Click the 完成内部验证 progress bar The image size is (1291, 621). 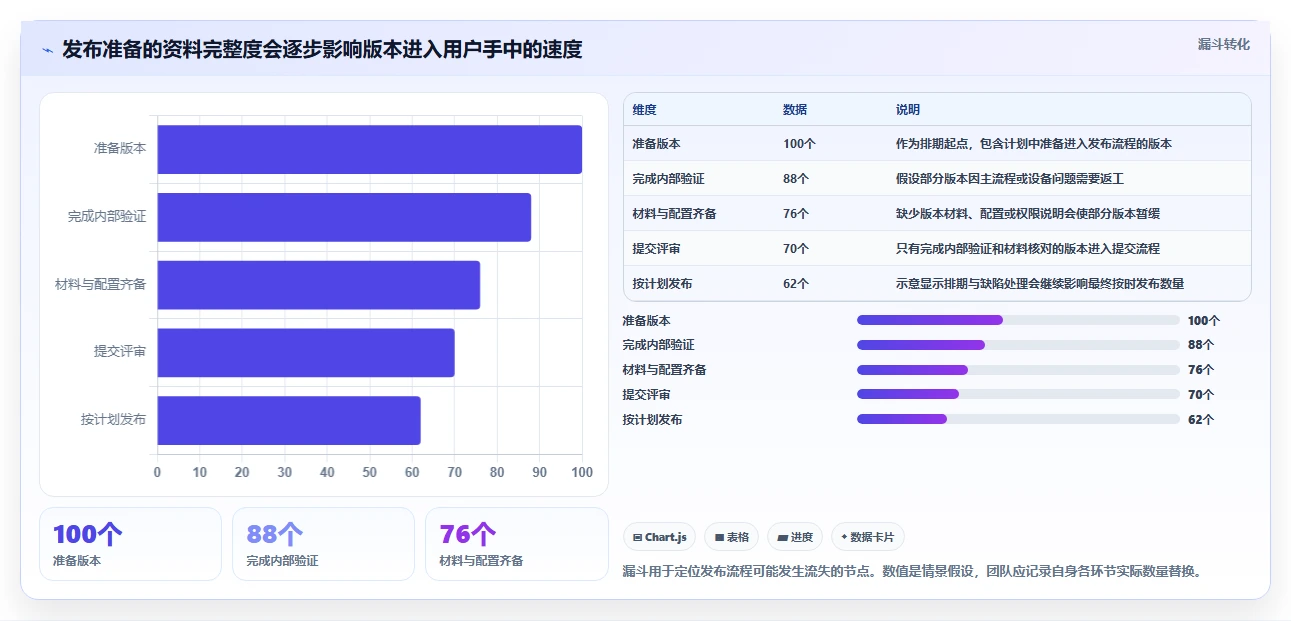click(1018, 345)
